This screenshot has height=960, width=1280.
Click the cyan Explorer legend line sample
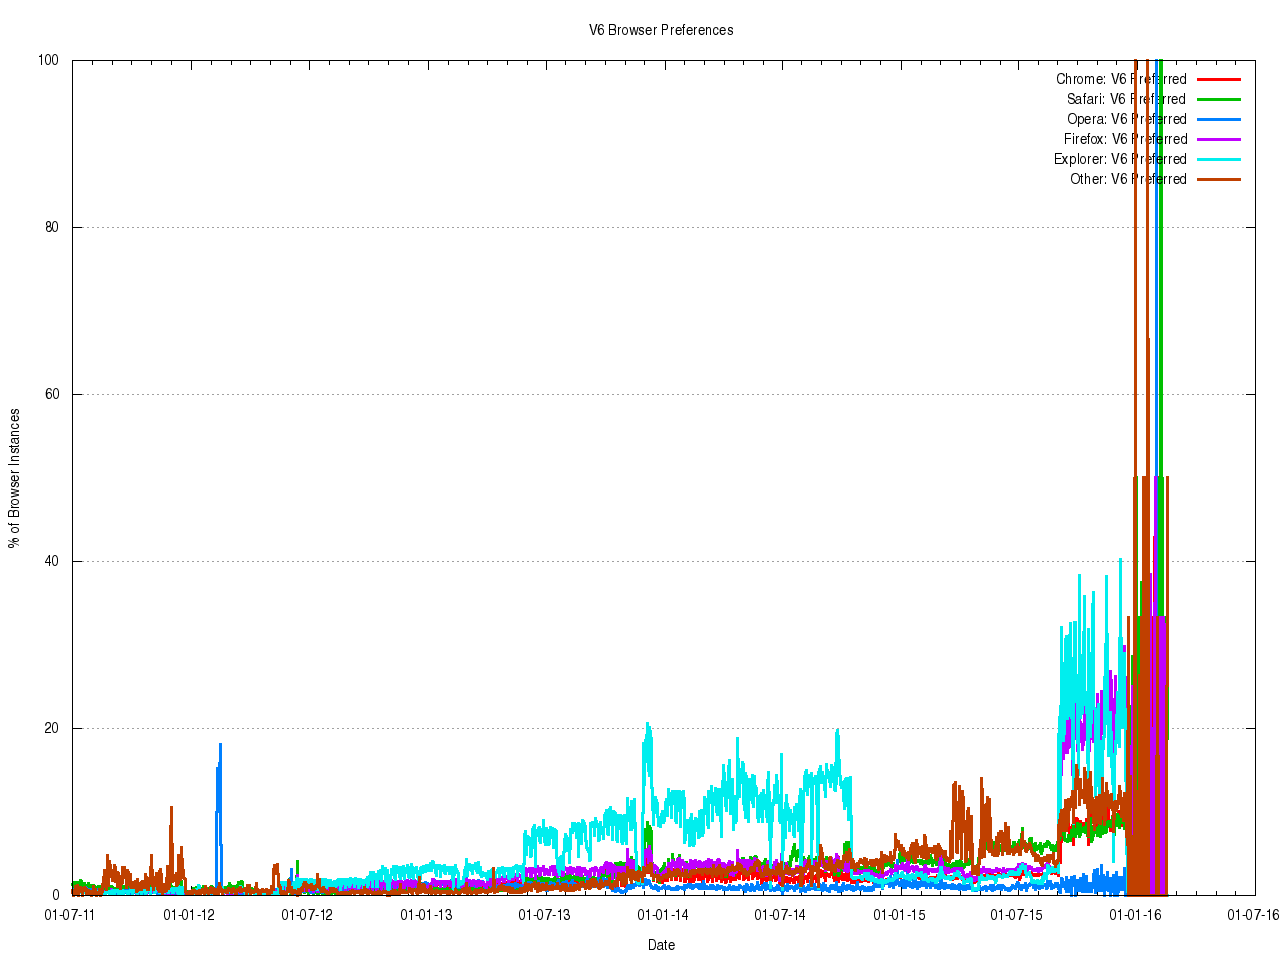pyautogui.click(x=1218, y=159)
